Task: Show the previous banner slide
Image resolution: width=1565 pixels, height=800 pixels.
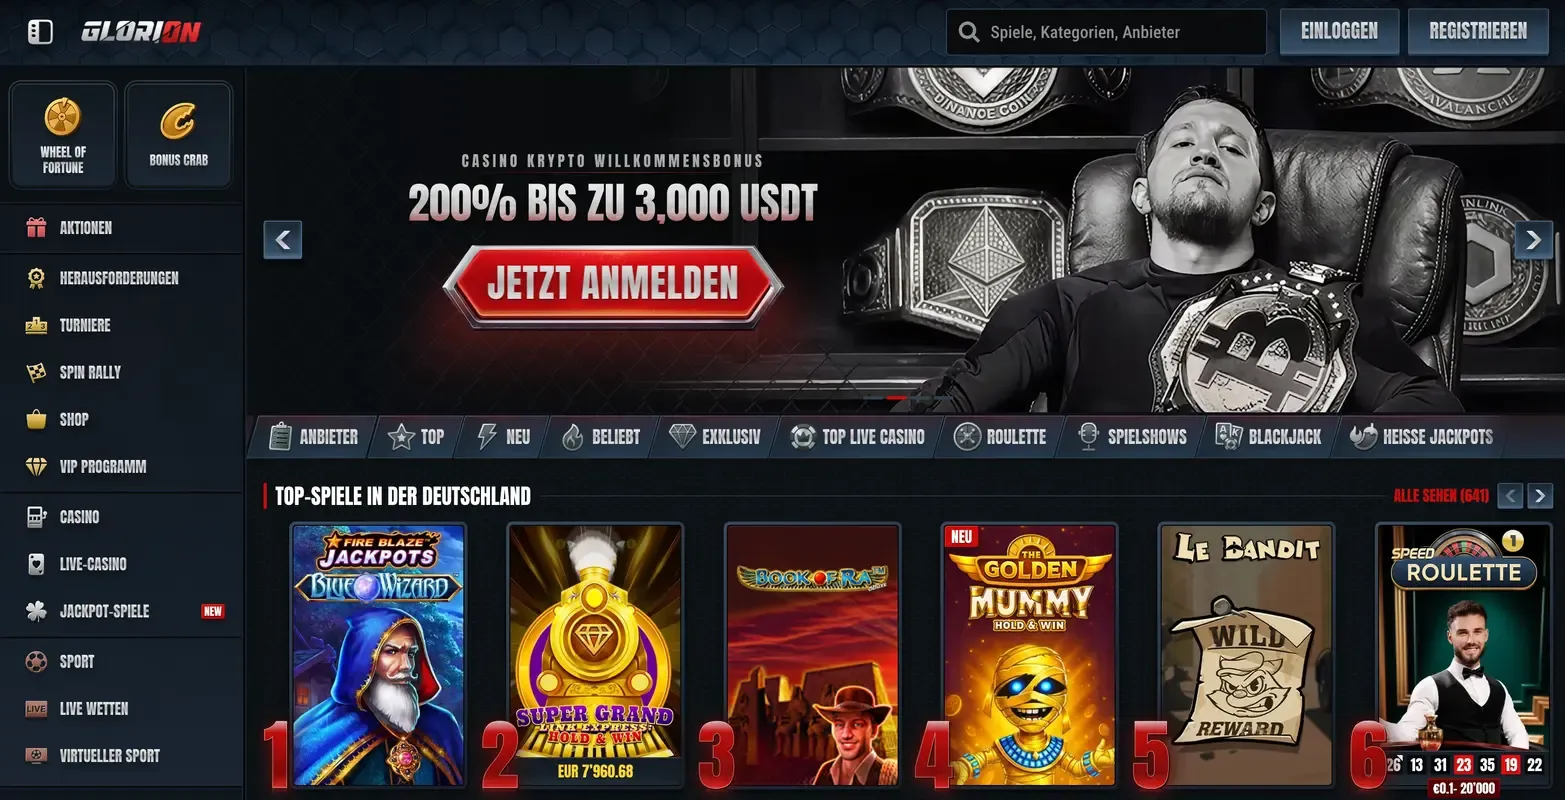Action: pyautogui.click(x=283, y=240)
